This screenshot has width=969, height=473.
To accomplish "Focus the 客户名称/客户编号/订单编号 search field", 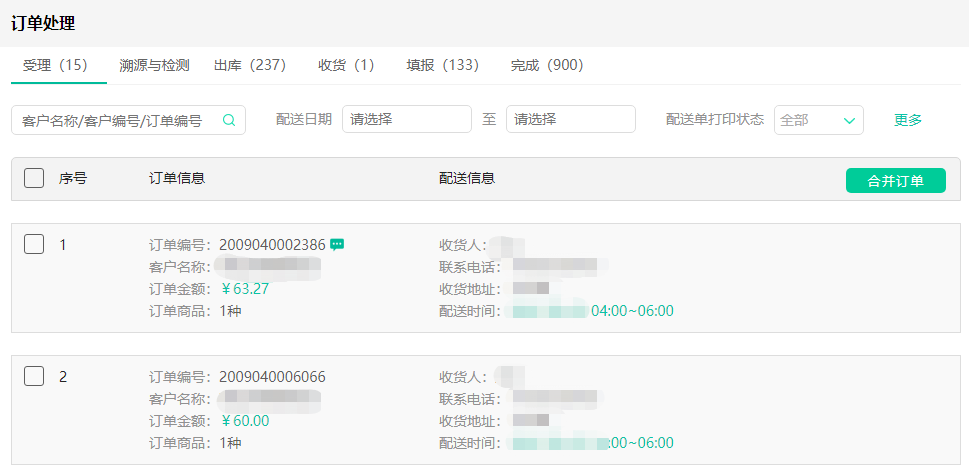I will click(x=129, y=120).
